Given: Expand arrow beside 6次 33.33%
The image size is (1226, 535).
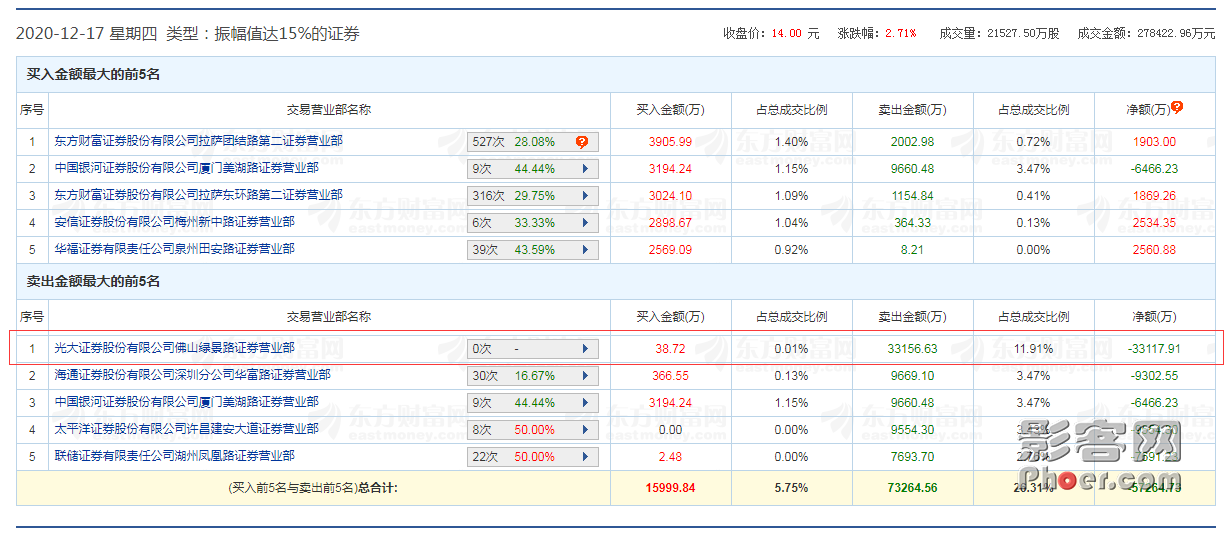Looking at the screenshot, I should coord(584,223).
